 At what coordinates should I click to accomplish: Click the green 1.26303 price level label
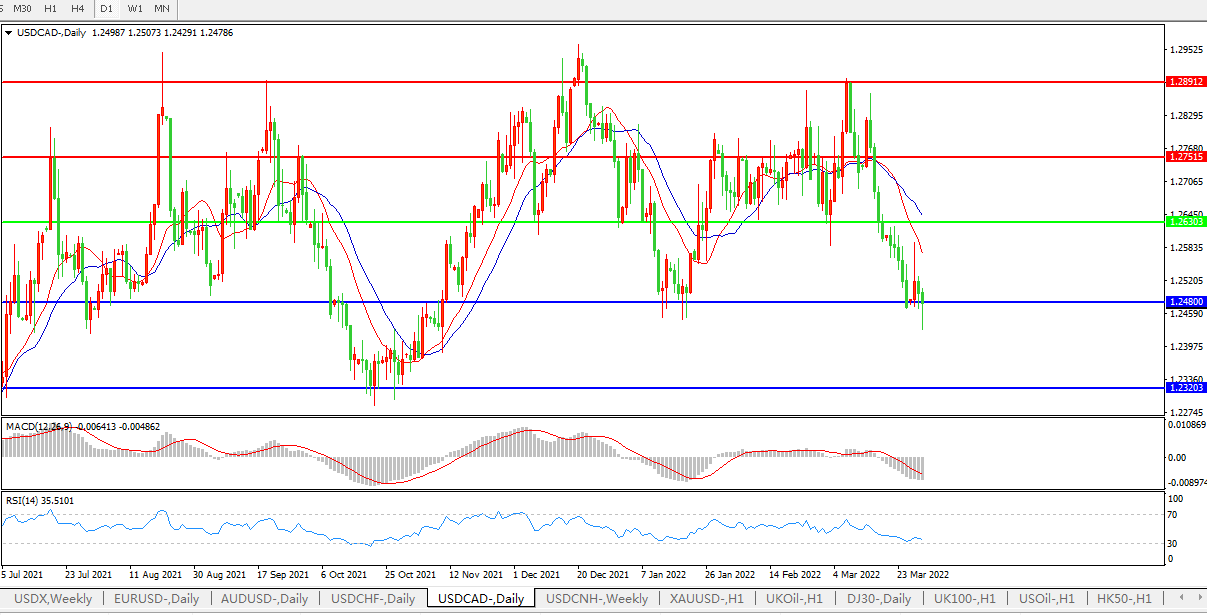click(1186, 221)
